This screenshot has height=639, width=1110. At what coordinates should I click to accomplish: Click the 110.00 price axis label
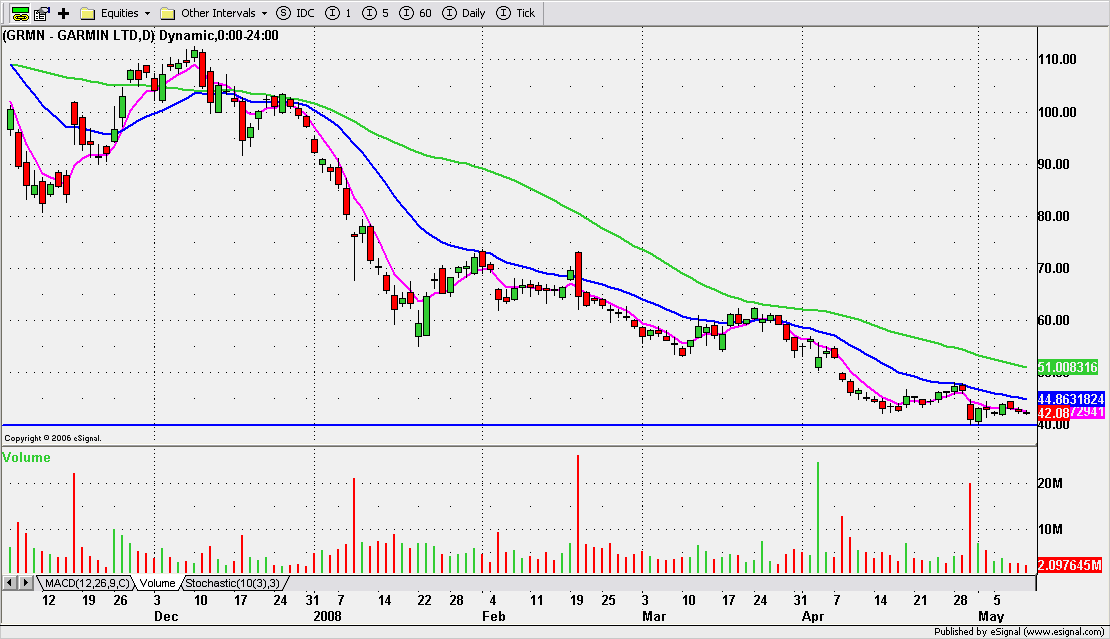tap(1058, 59)
